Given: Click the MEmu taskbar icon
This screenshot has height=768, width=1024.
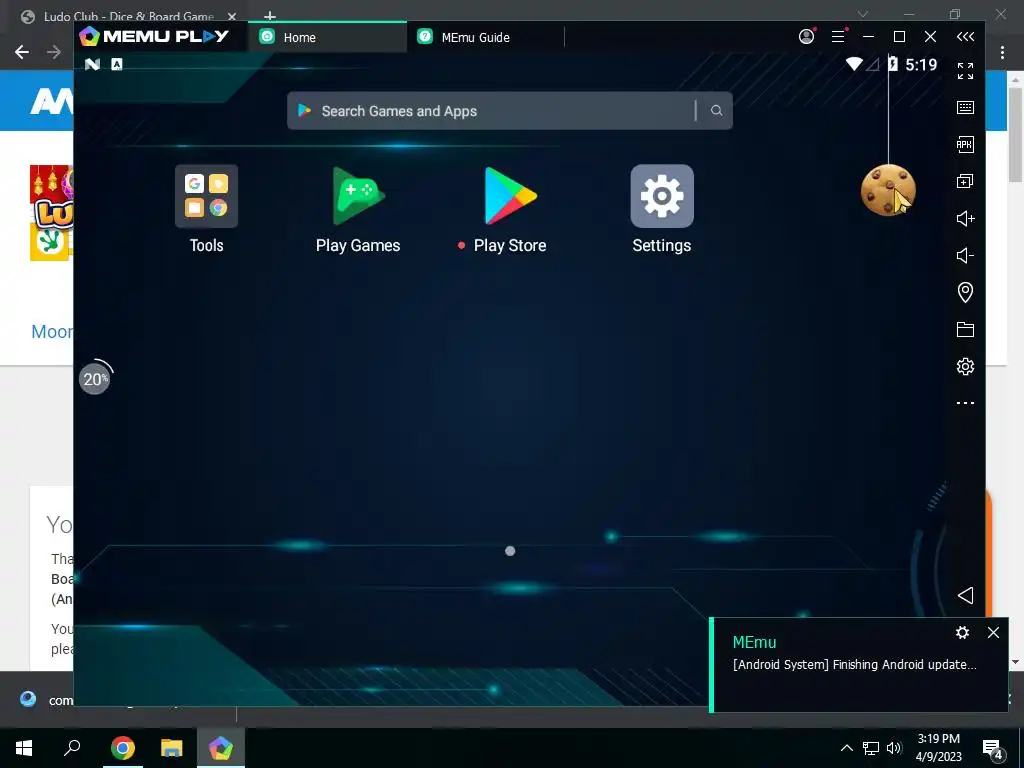Looking at the screenshot, I should coord(221,748).
